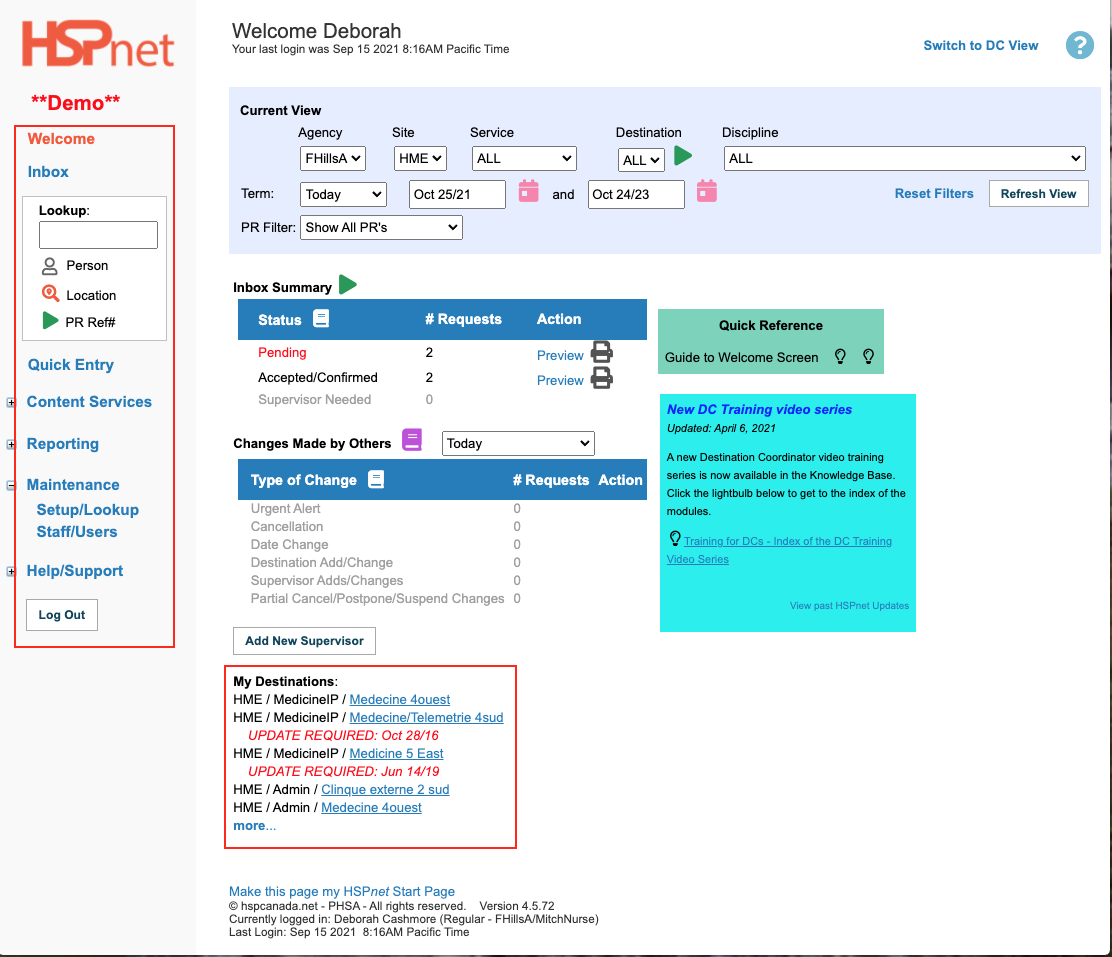Viewport: 1112px width, 957px height.
Task: Click Preview link for Accepted/Confirmed requests
Action: 560,380
